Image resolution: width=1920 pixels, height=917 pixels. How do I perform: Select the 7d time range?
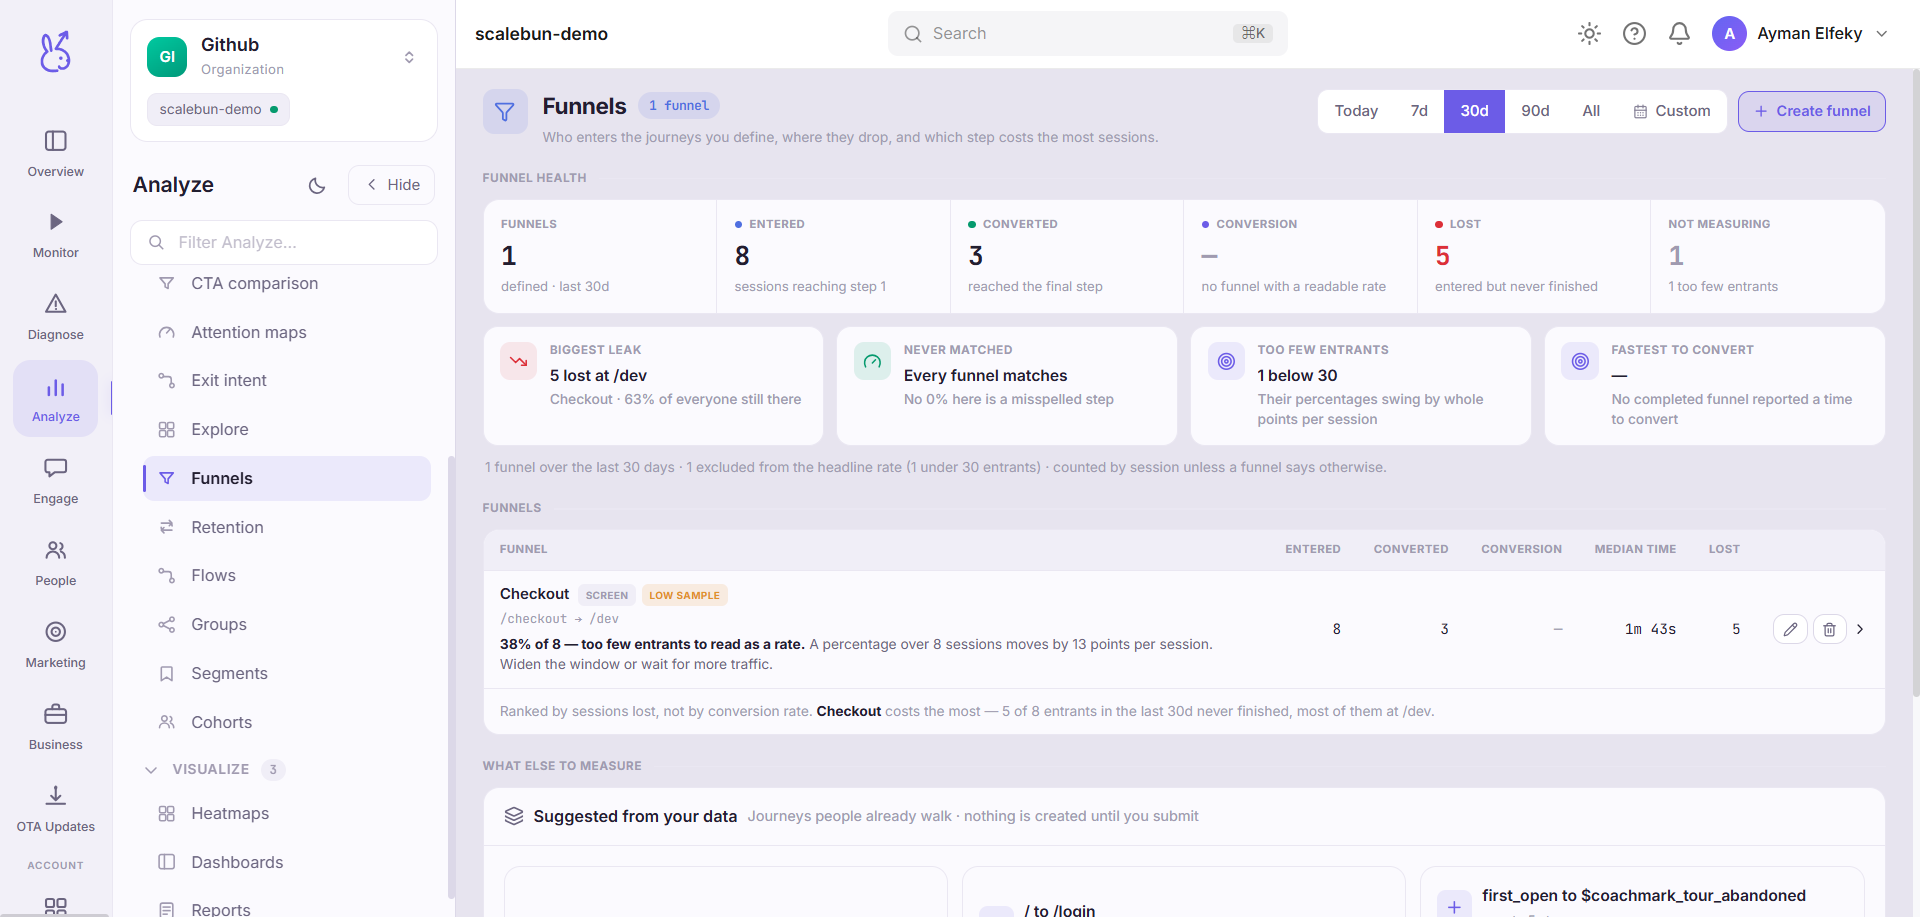[1419, 111]
